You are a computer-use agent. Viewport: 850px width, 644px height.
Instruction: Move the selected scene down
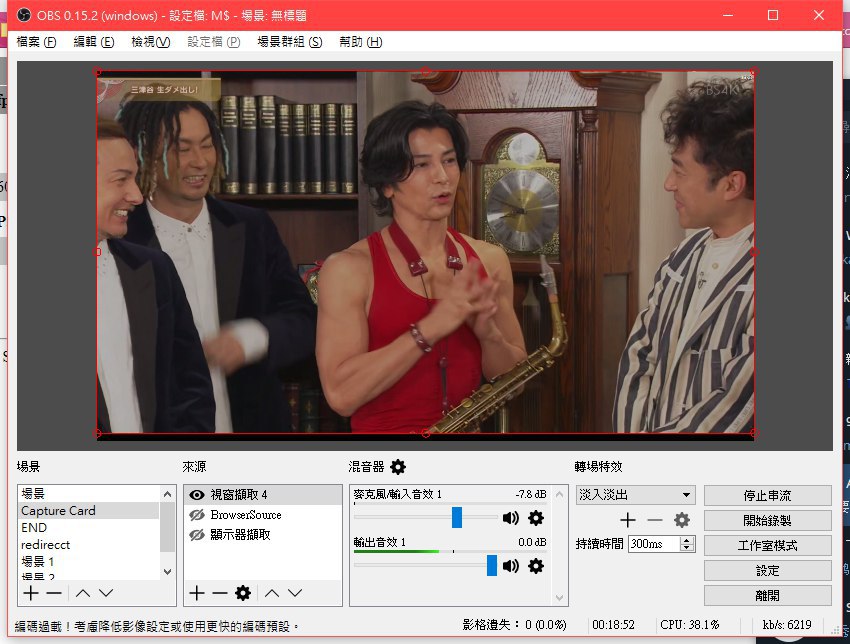pyautogui.click(x=106, y=593)
